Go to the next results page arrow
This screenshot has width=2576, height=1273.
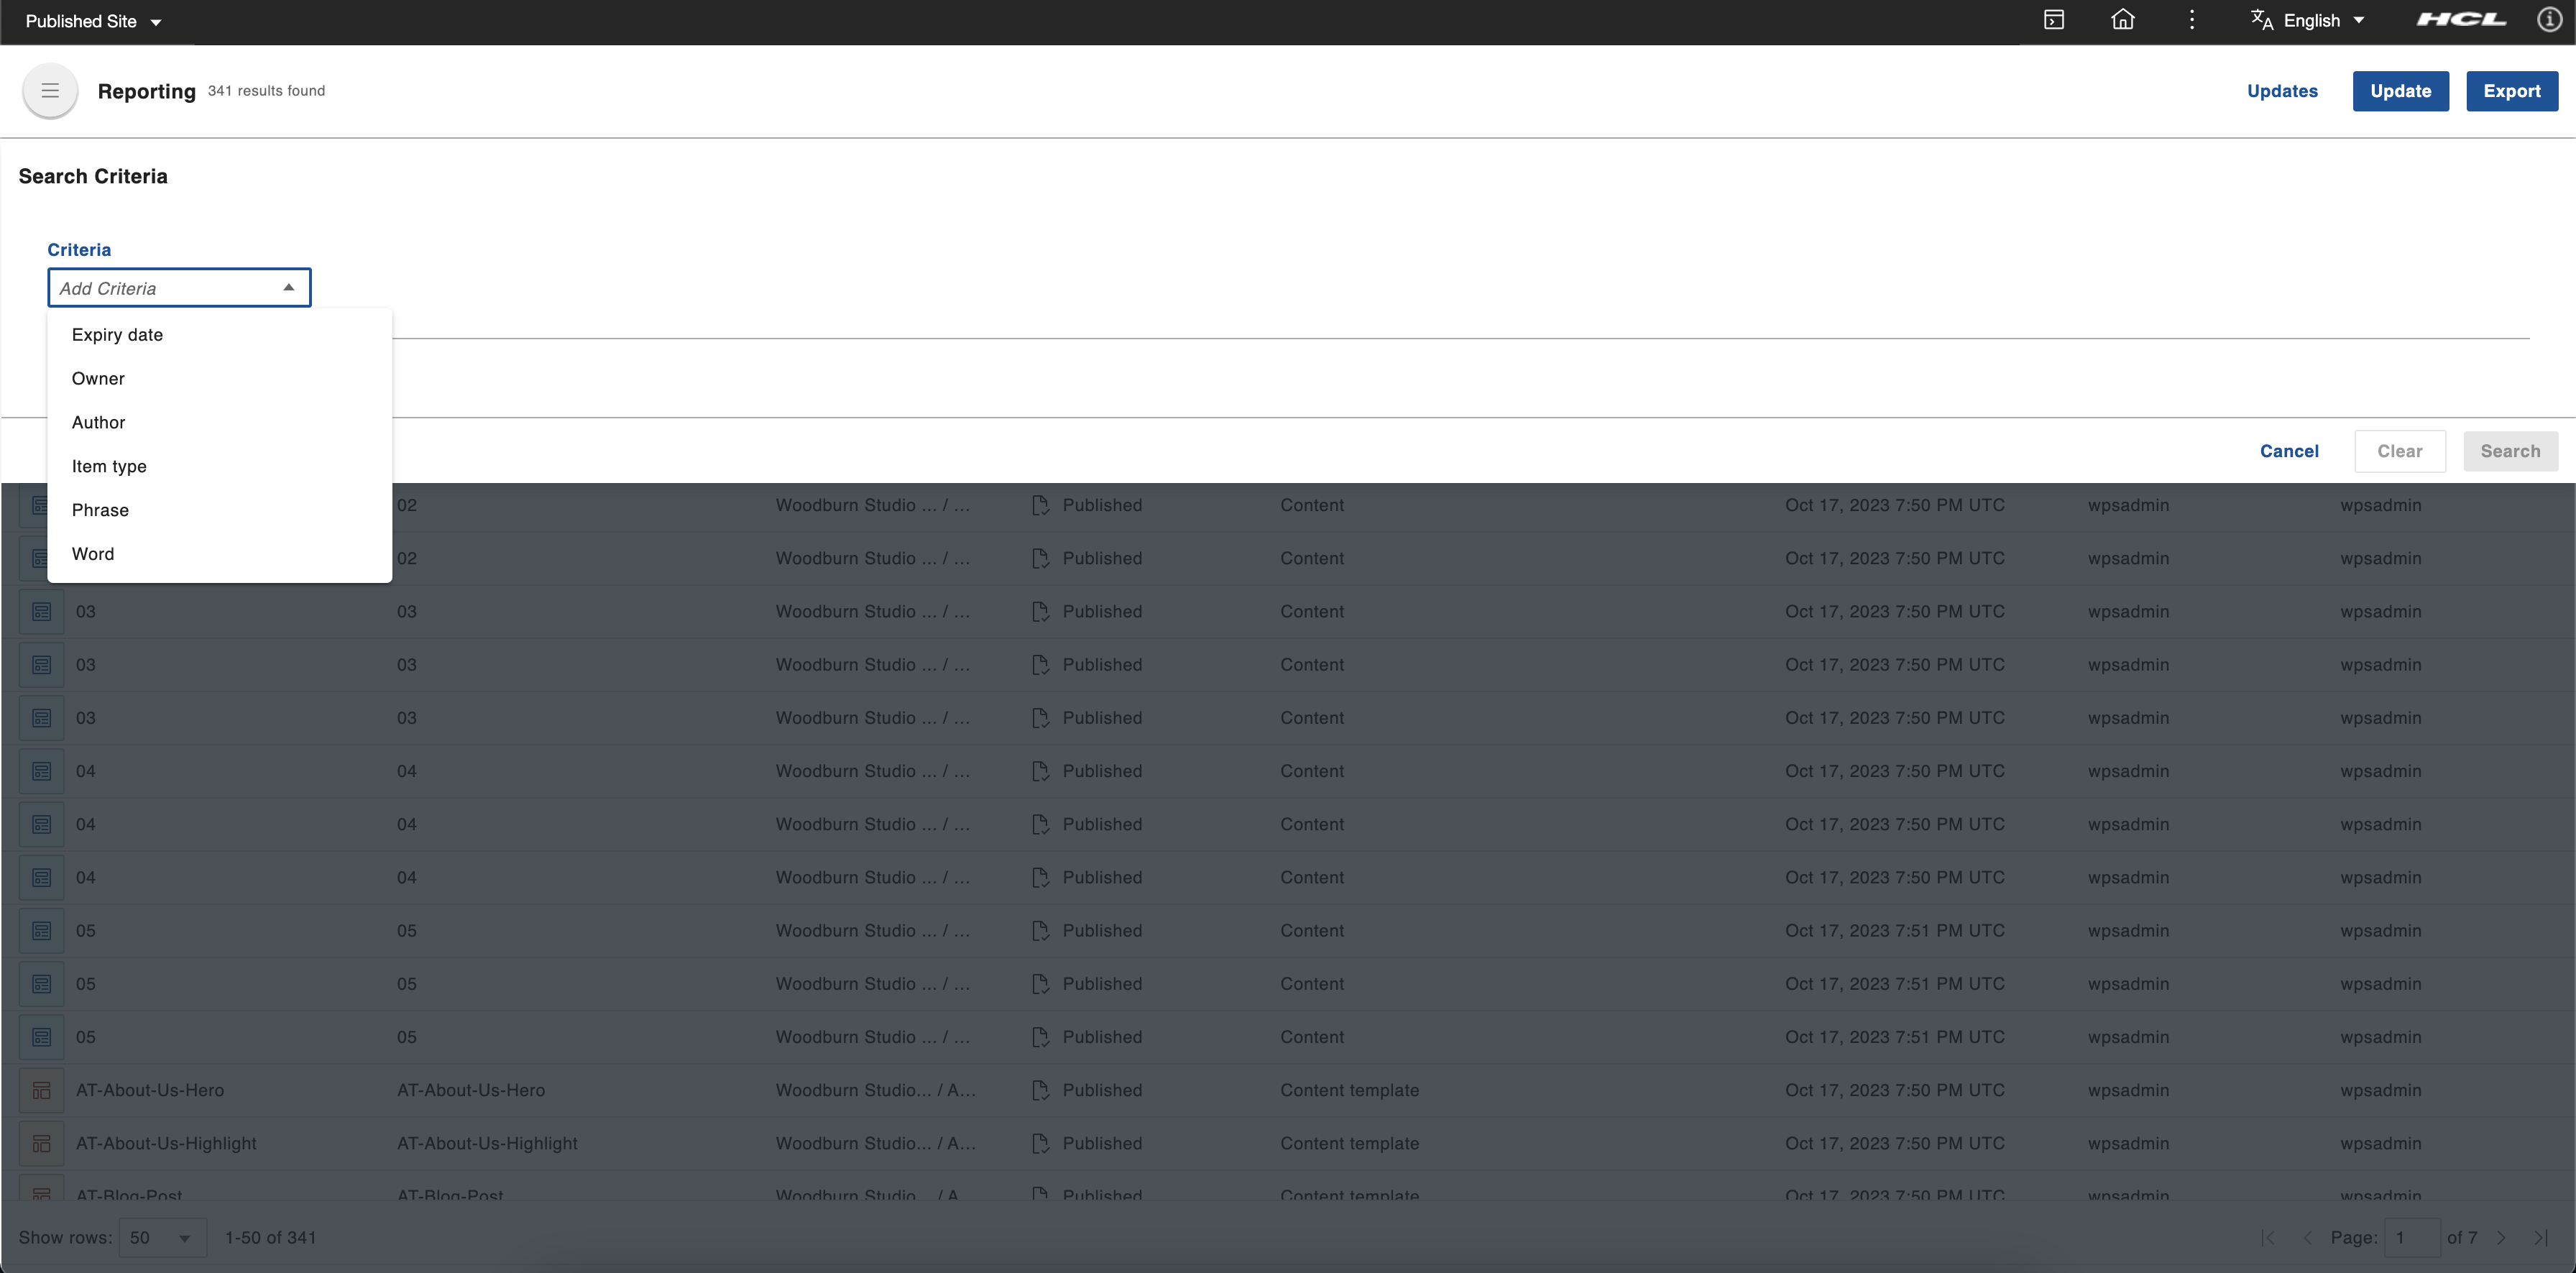(2500, 1238)
